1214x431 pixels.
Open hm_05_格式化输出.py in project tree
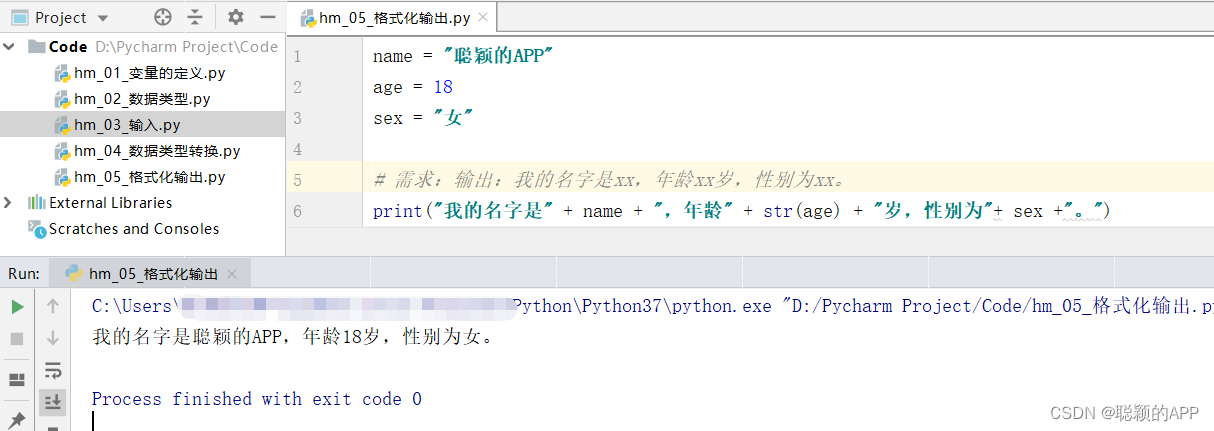point(149,177)
